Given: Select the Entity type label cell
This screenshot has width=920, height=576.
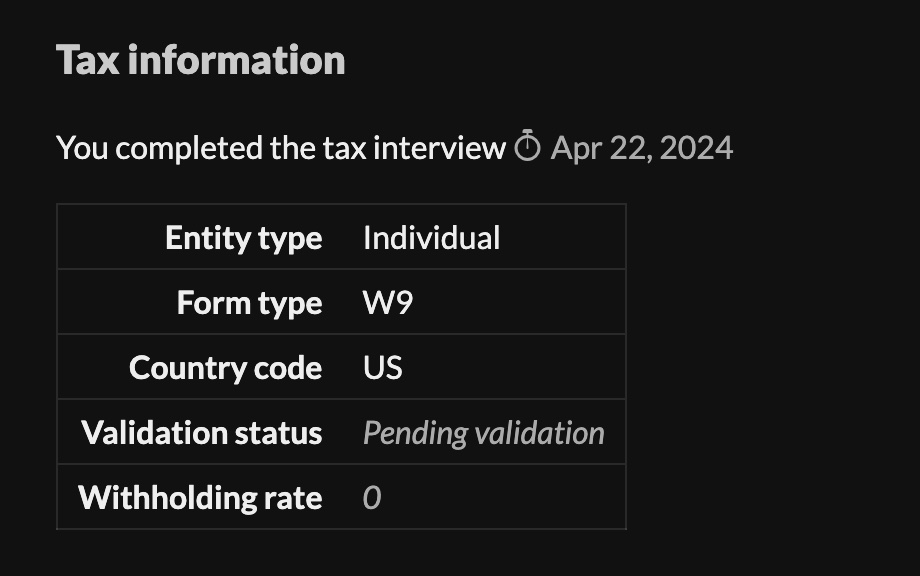Looking at the screenshot, I should [x=243, y=238].
